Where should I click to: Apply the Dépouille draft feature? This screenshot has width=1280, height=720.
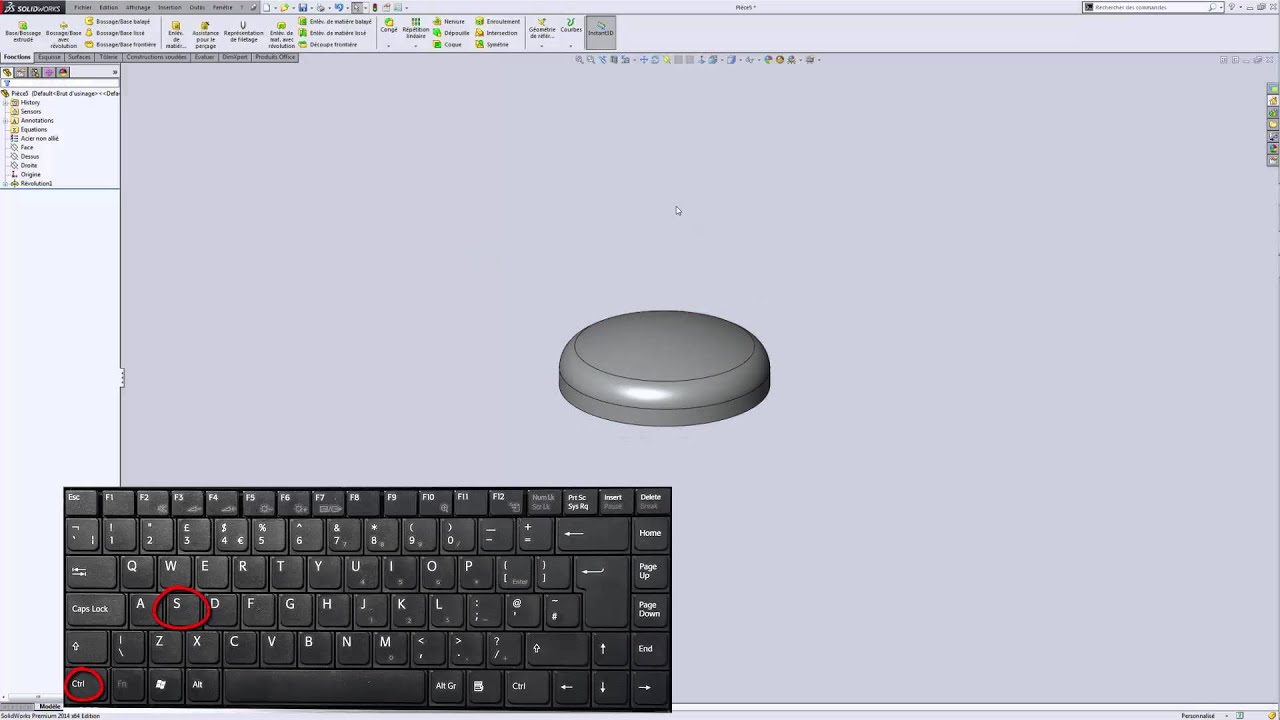pyautogui.click(x=451, y=33)
